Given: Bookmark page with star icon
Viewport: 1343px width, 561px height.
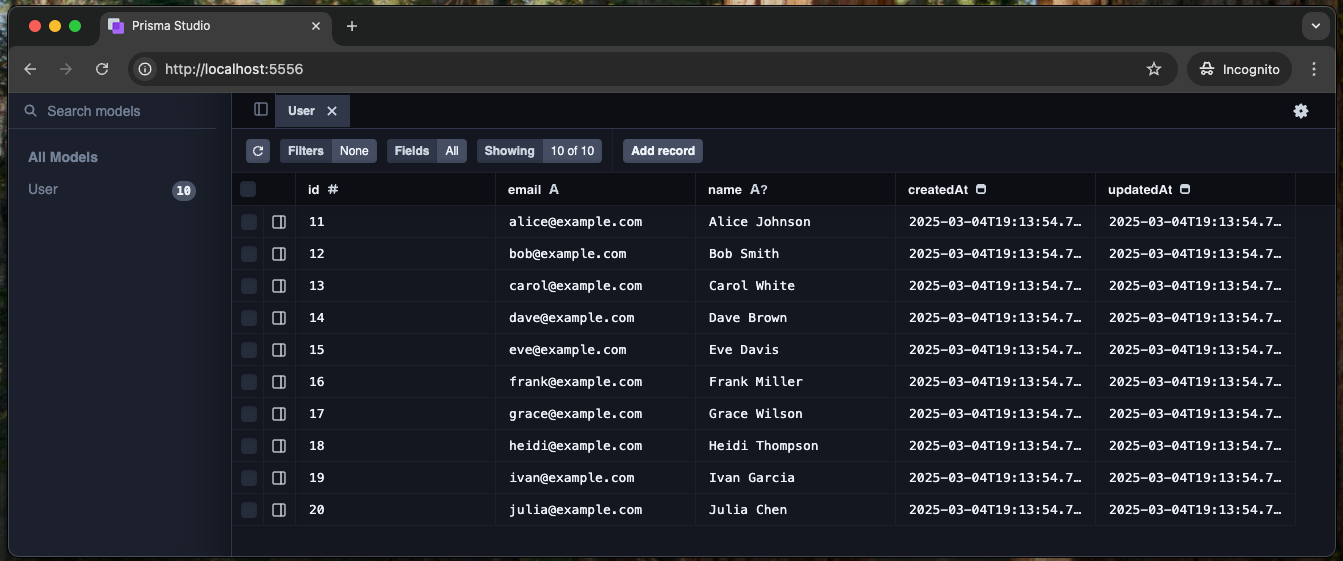Looking at the screenshot, I should point(1154,69).
